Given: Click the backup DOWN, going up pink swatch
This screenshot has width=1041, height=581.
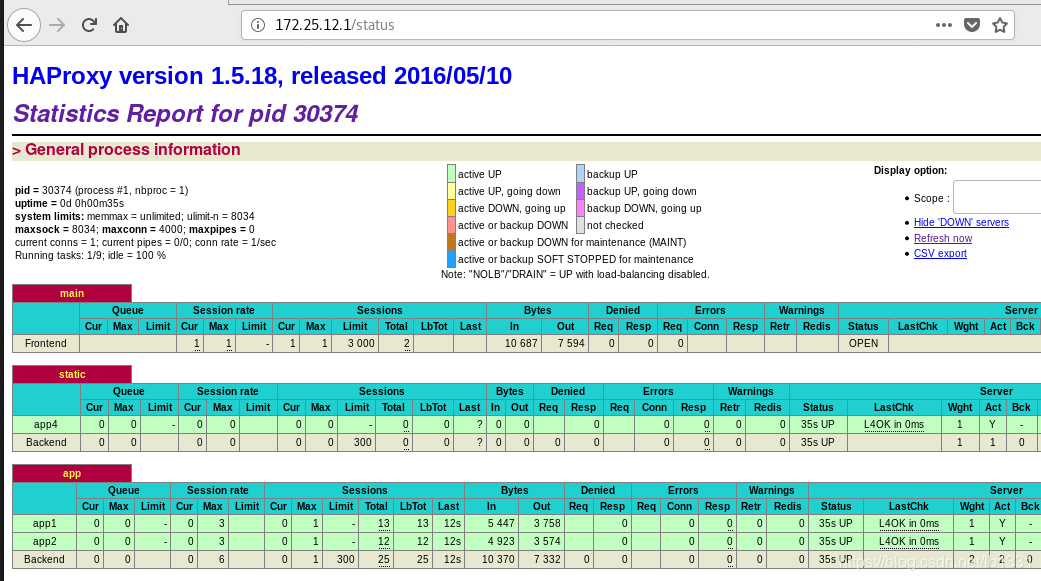Looking at the screenshot, I should tap(580, 208).
